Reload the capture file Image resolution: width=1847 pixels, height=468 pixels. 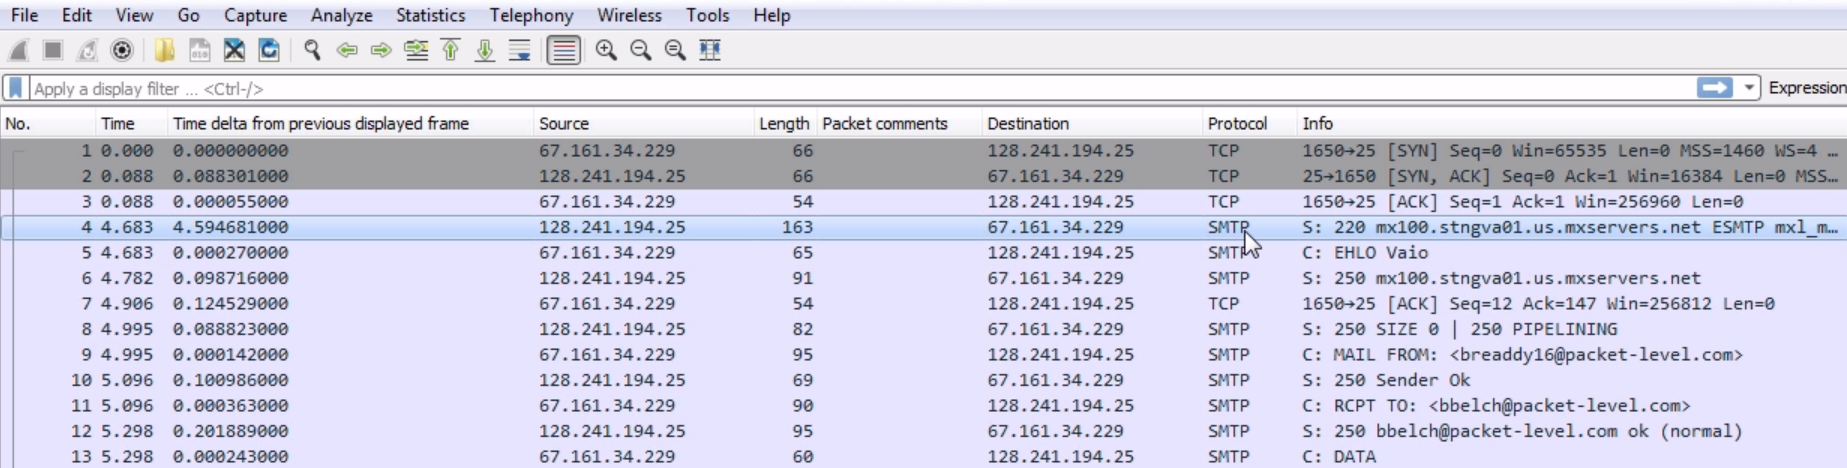pos(269,50)
